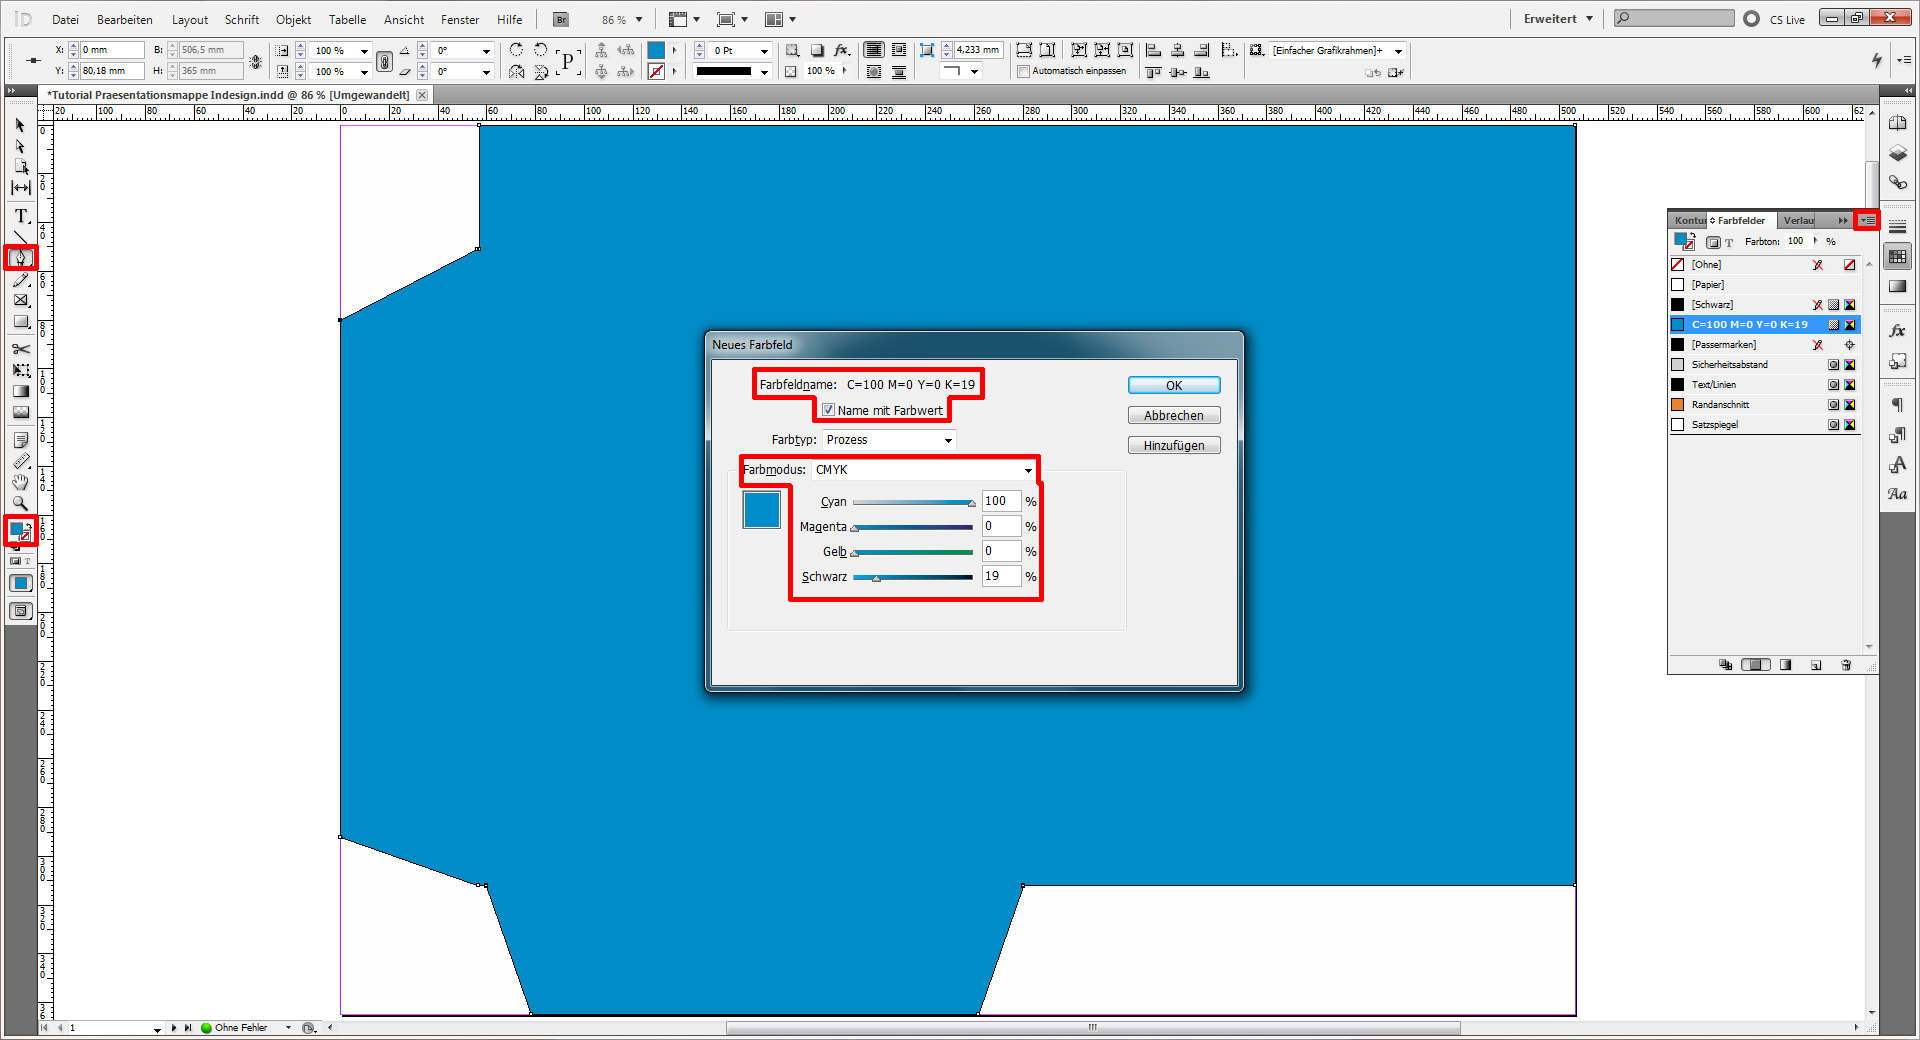Create new swatch with panel's new-swatch icon

[1816, 665]
